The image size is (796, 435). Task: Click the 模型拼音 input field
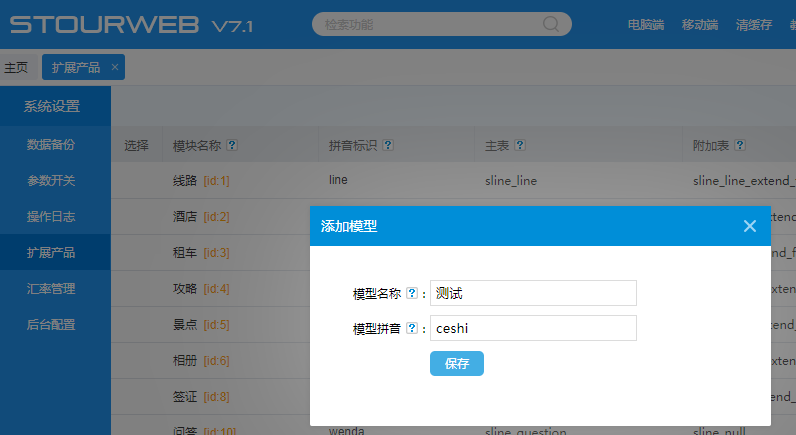pos(533,328)
